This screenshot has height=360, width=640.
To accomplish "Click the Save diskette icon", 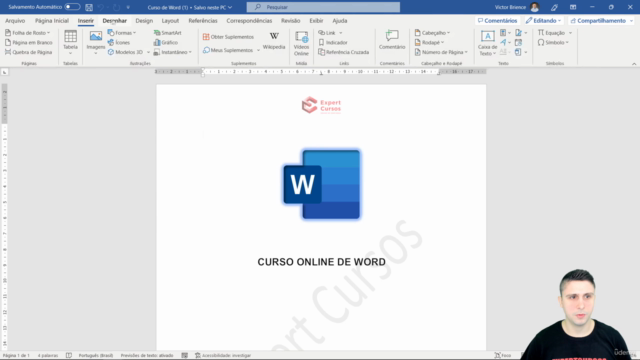I will click(x=89, y=7).
